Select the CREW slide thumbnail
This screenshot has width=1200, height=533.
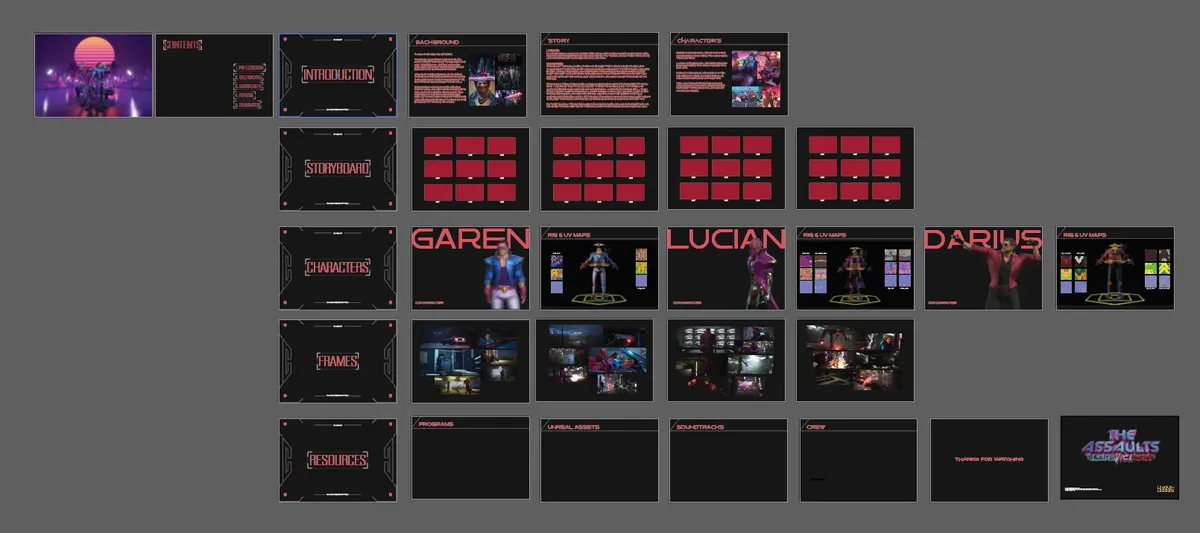858,459
